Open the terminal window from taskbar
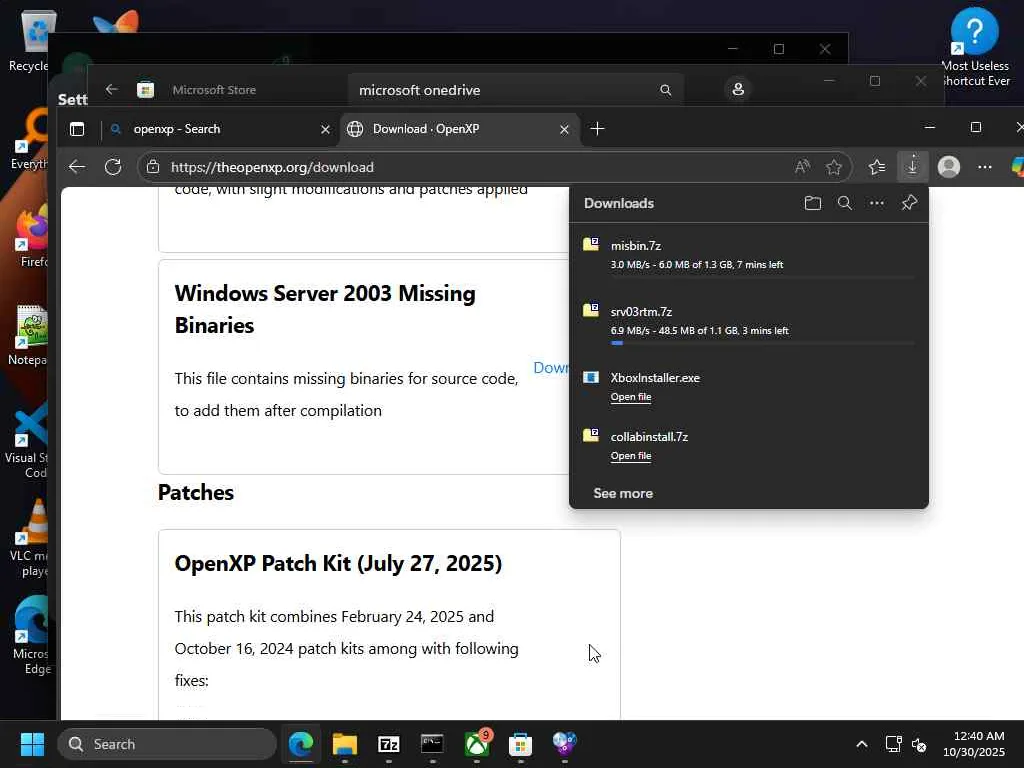The height and width of the screenshot is (768, 1024). [432, 744]
